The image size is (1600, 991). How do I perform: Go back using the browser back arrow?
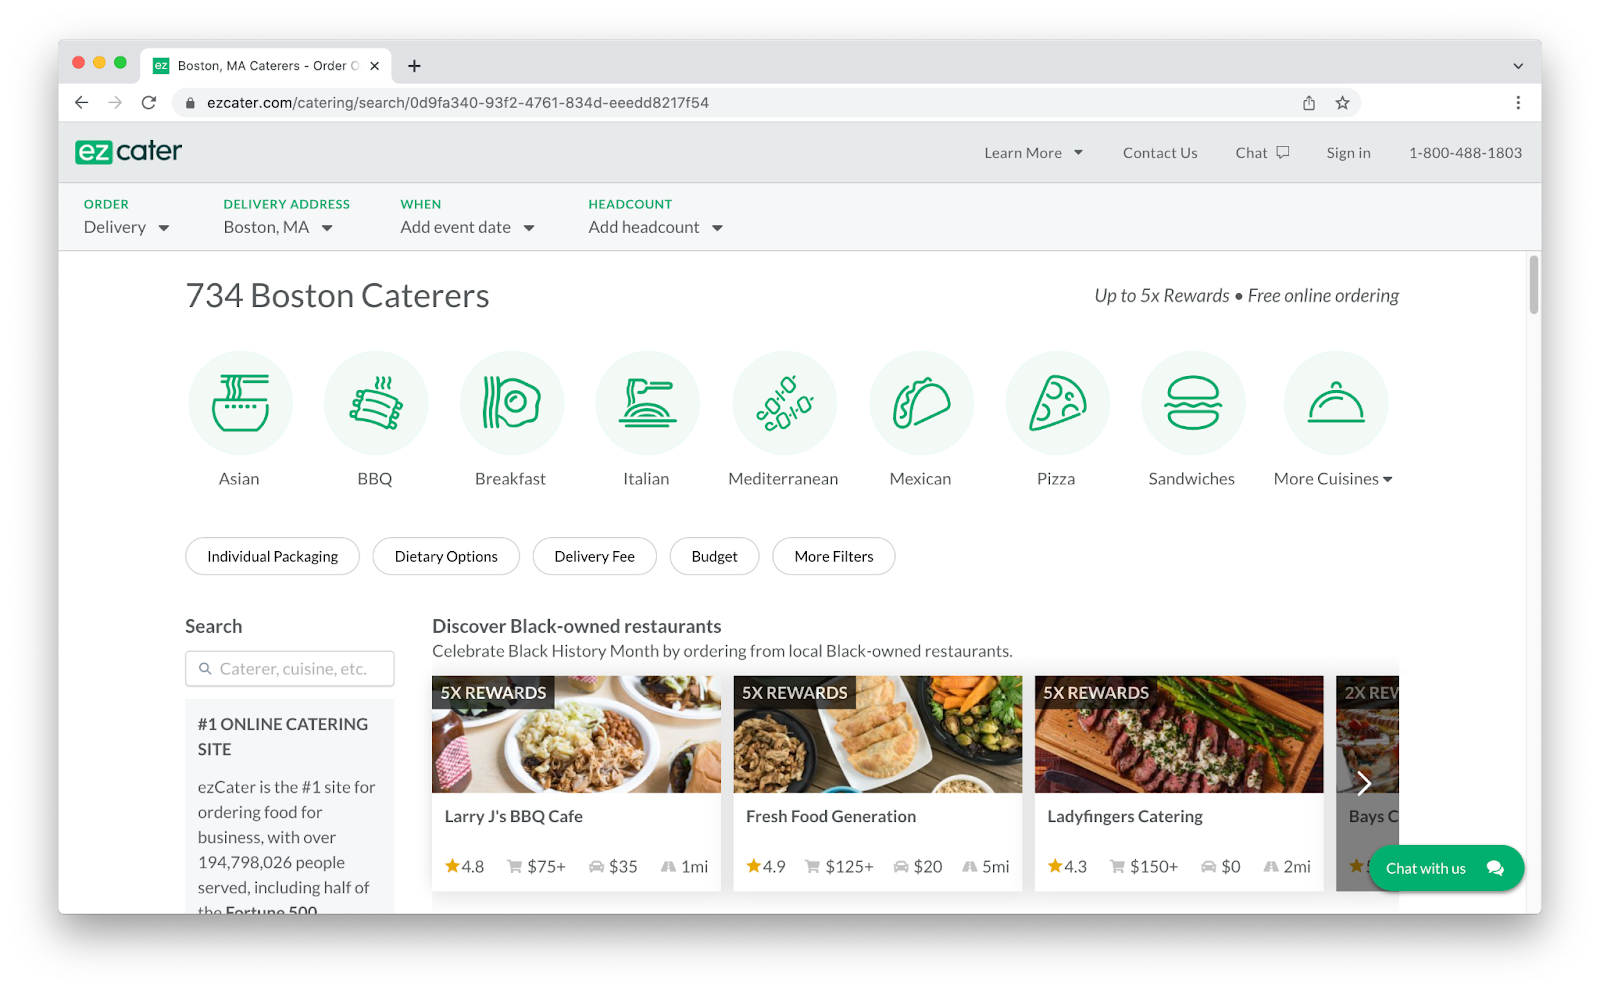(x=82, y=102)
